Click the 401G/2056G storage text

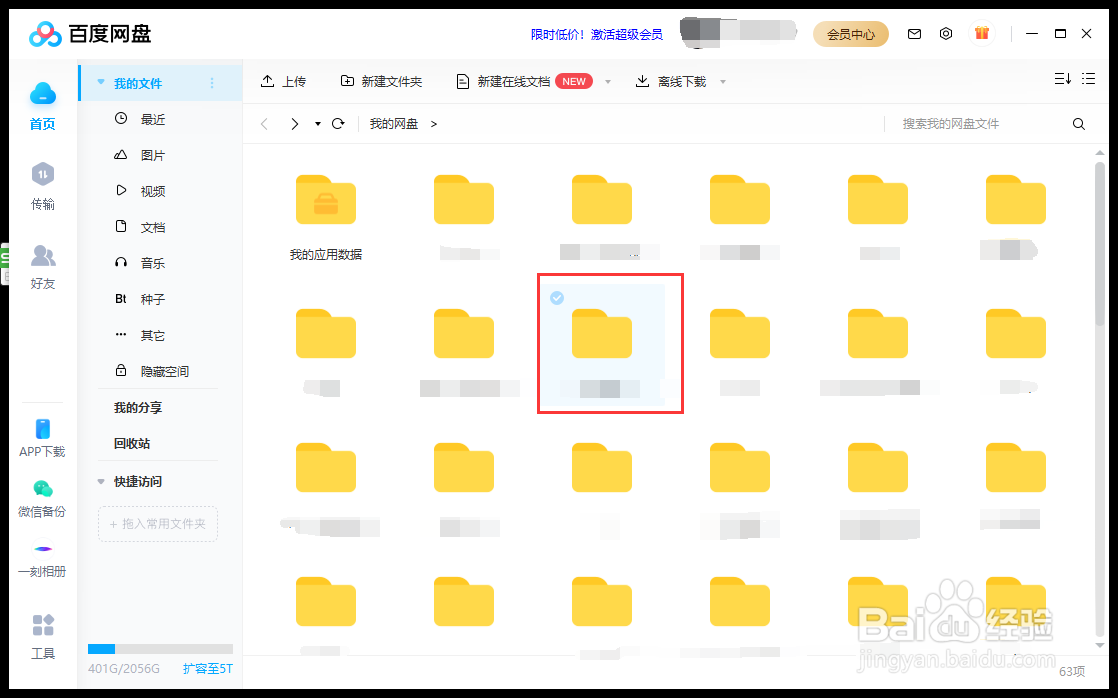(x=124, y=669)
